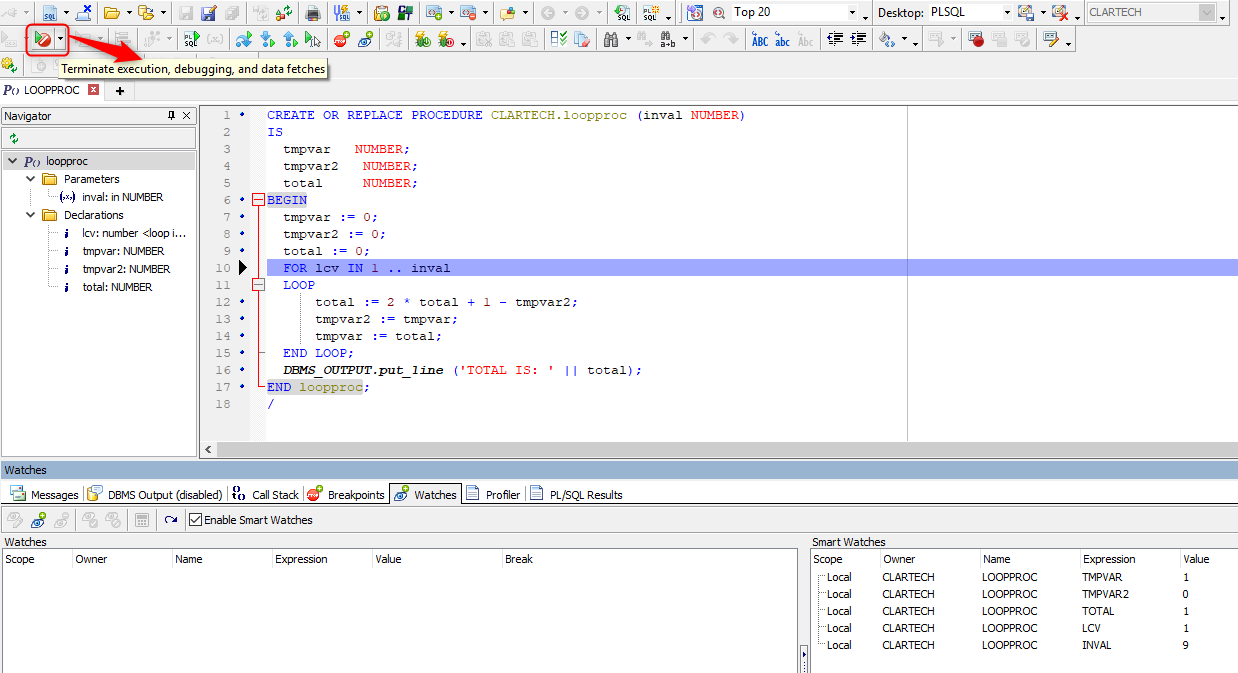Select 'tmpvar2: NUMBER' in Navigator

click(x=126, y=269)
